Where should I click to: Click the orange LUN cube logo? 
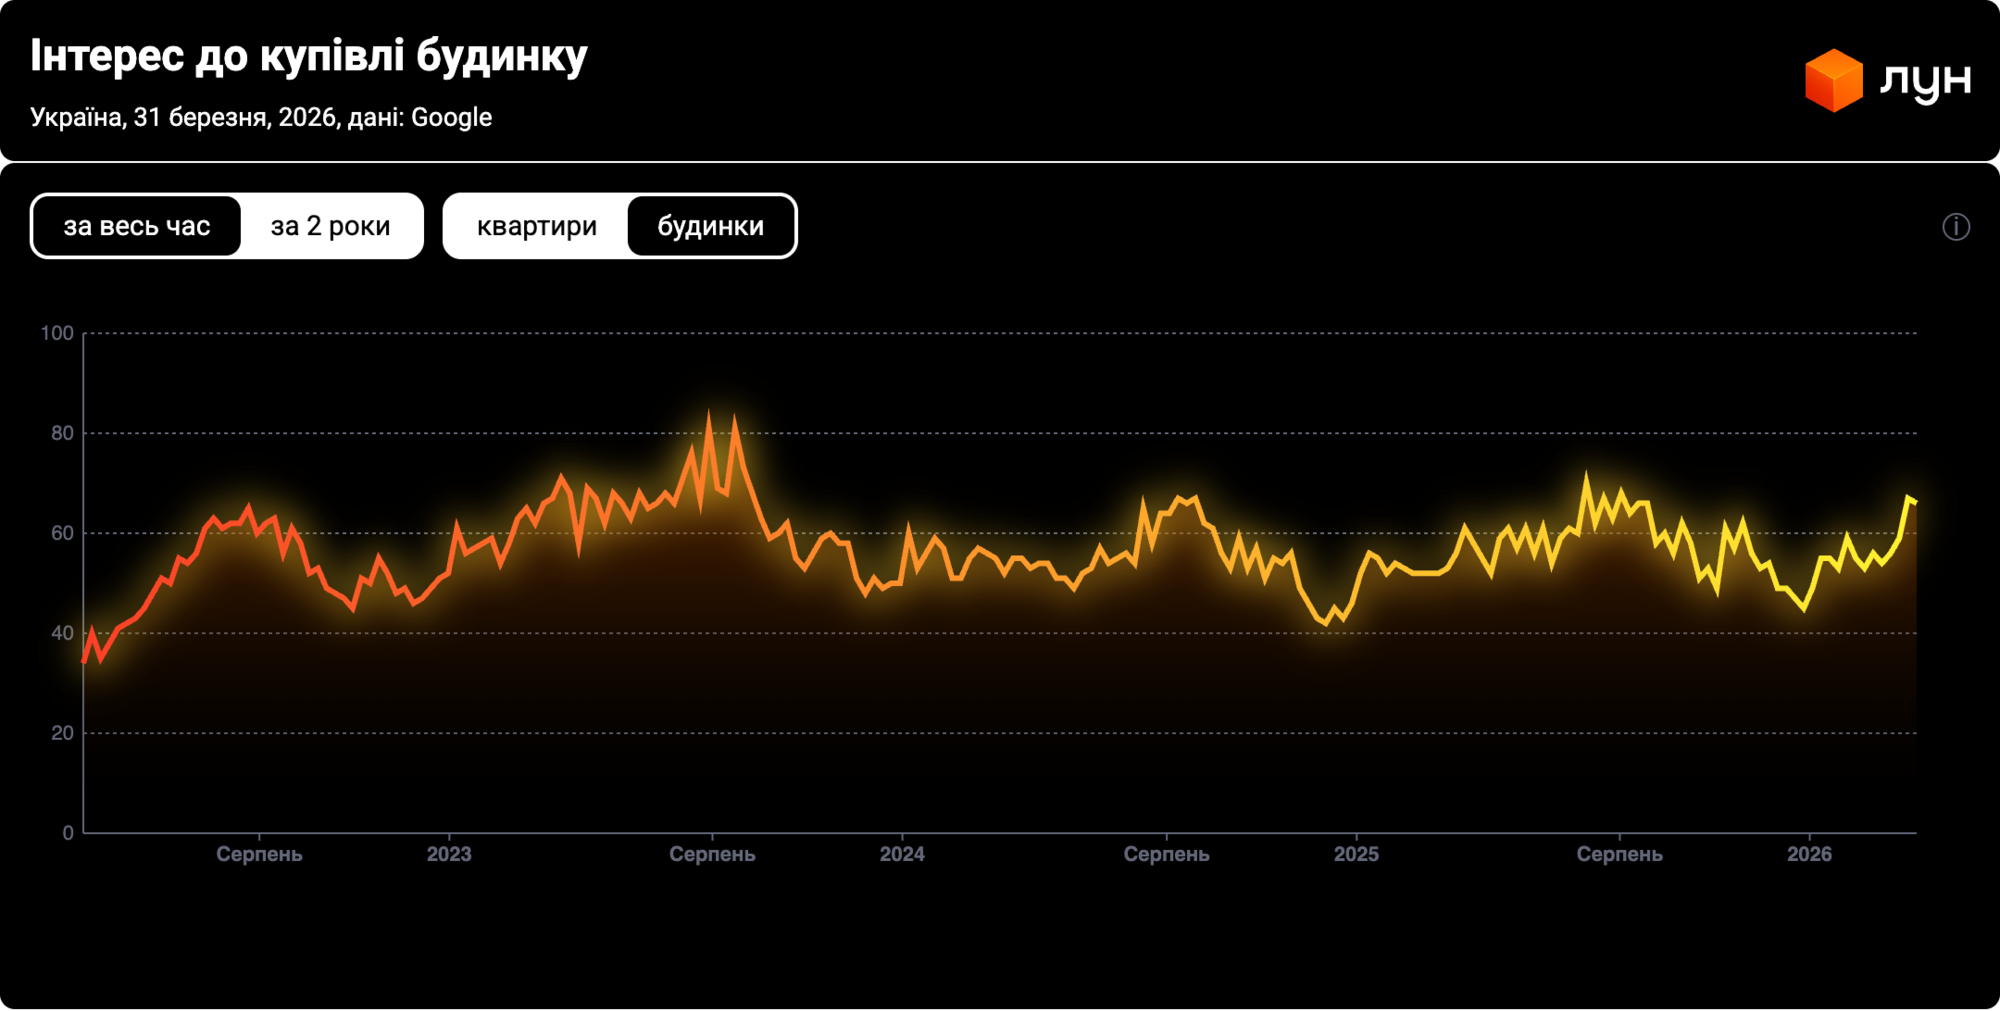[1833, 80]
